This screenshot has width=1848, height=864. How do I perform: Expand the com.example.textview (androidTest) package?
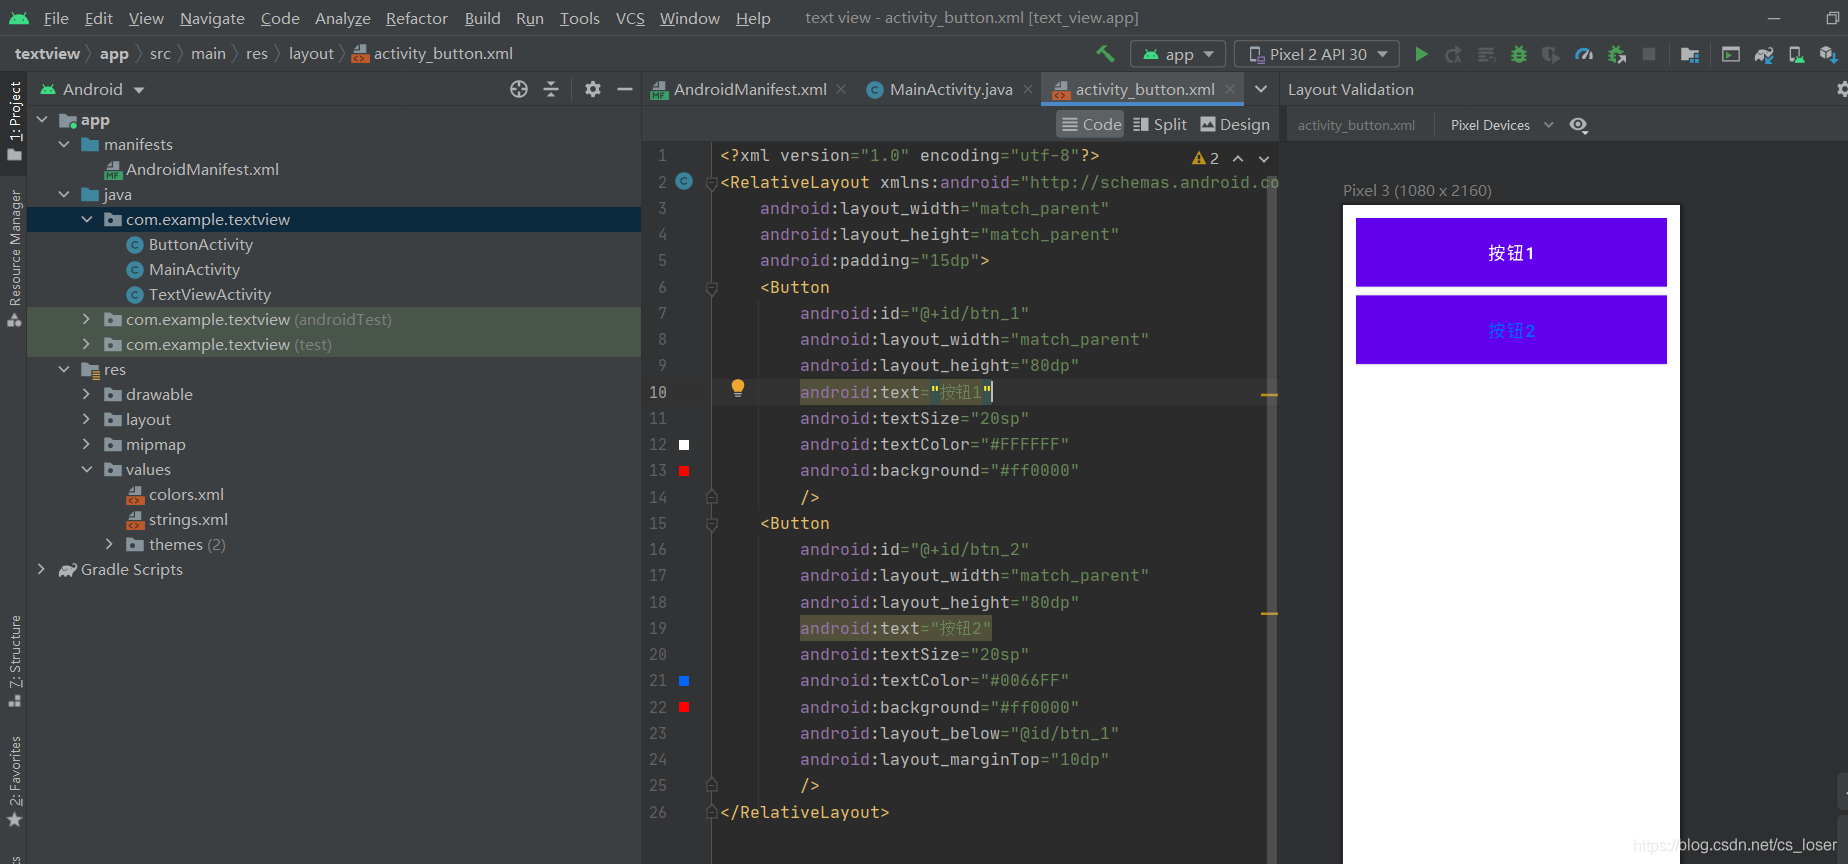86,319
